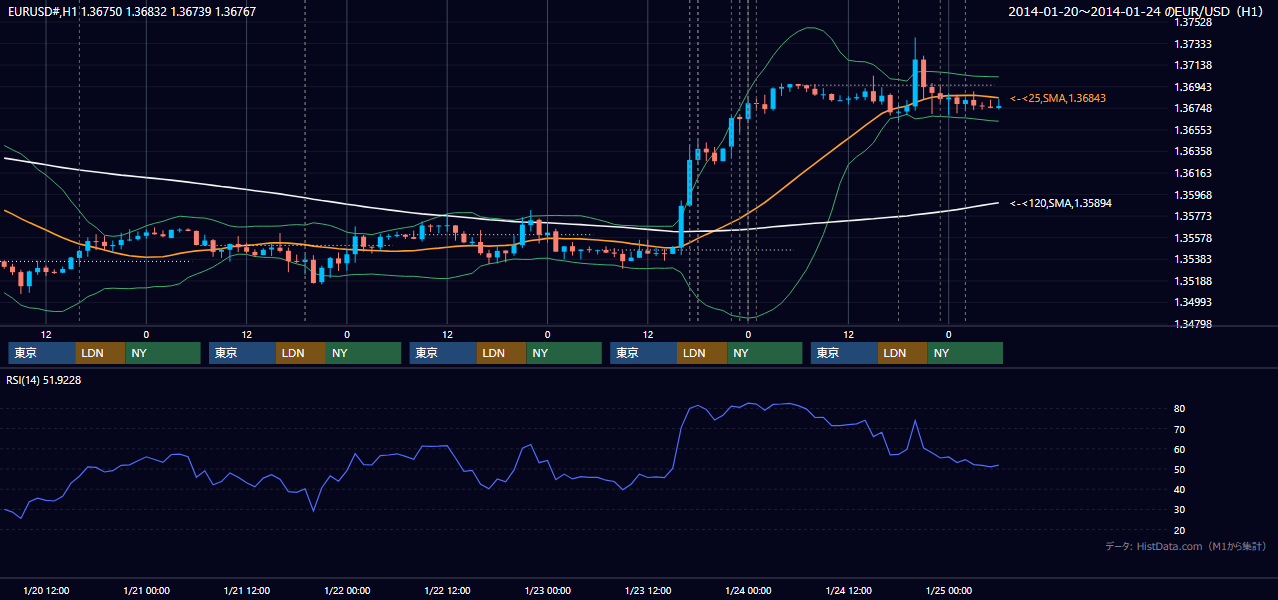
Task: Click price axis value 1.36358
Action: click(1192, 152)
